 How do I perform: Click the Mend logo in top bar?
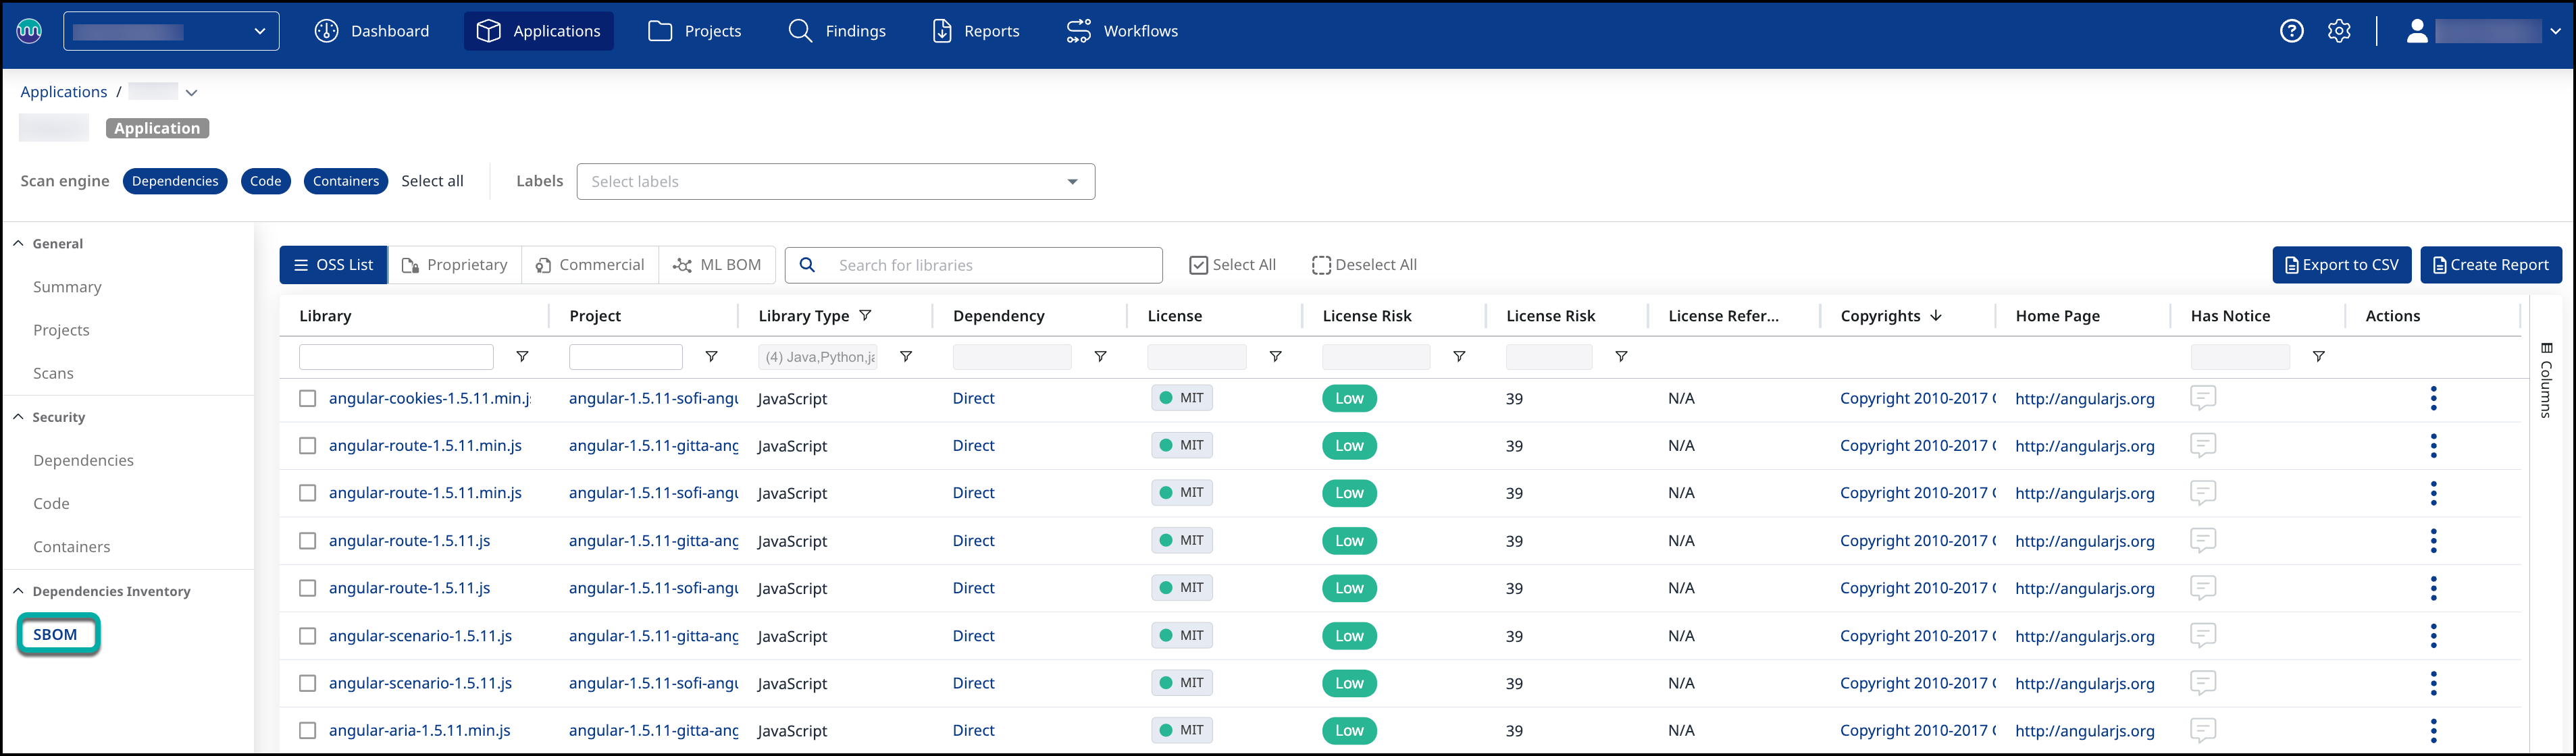[30, 31]
